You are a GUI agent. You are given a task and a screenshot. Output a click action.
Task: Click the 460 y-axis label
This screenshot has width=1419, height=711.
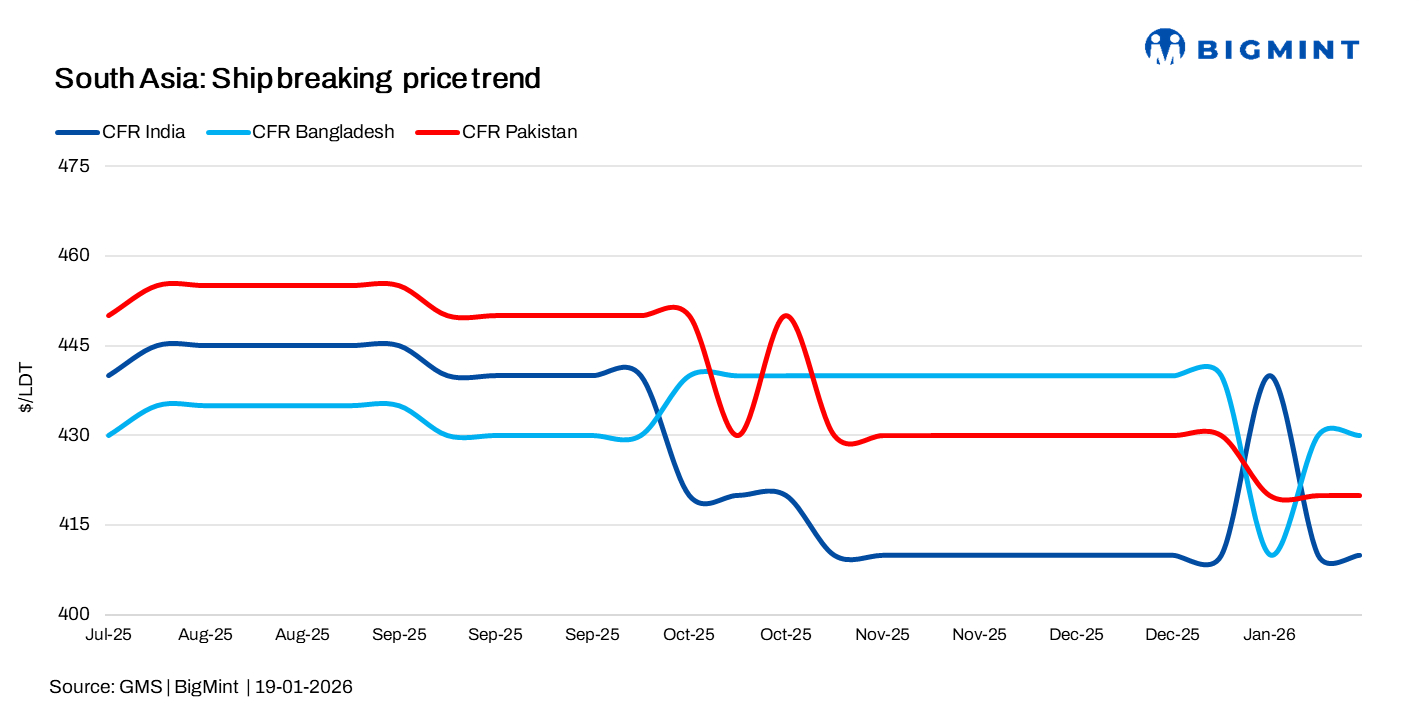tap(76, 256)
